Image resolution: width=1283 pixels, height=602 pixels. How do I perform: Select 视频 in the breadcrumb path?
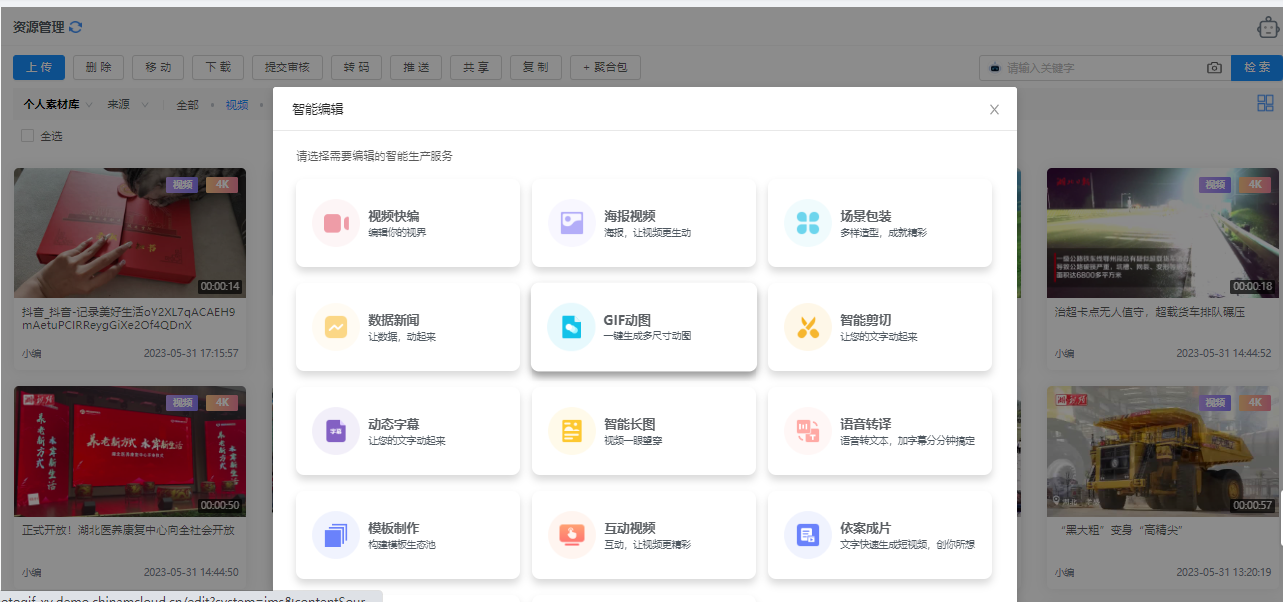(237, 104)
